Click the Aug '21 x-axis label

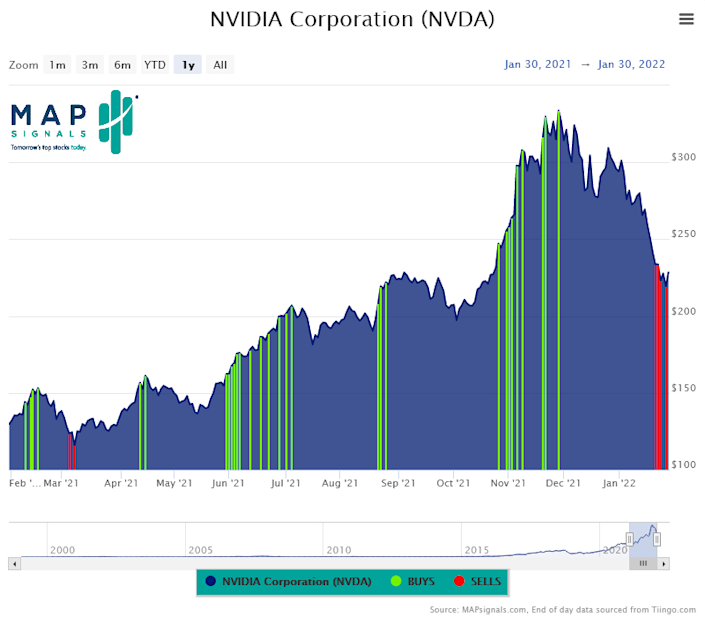340,483
